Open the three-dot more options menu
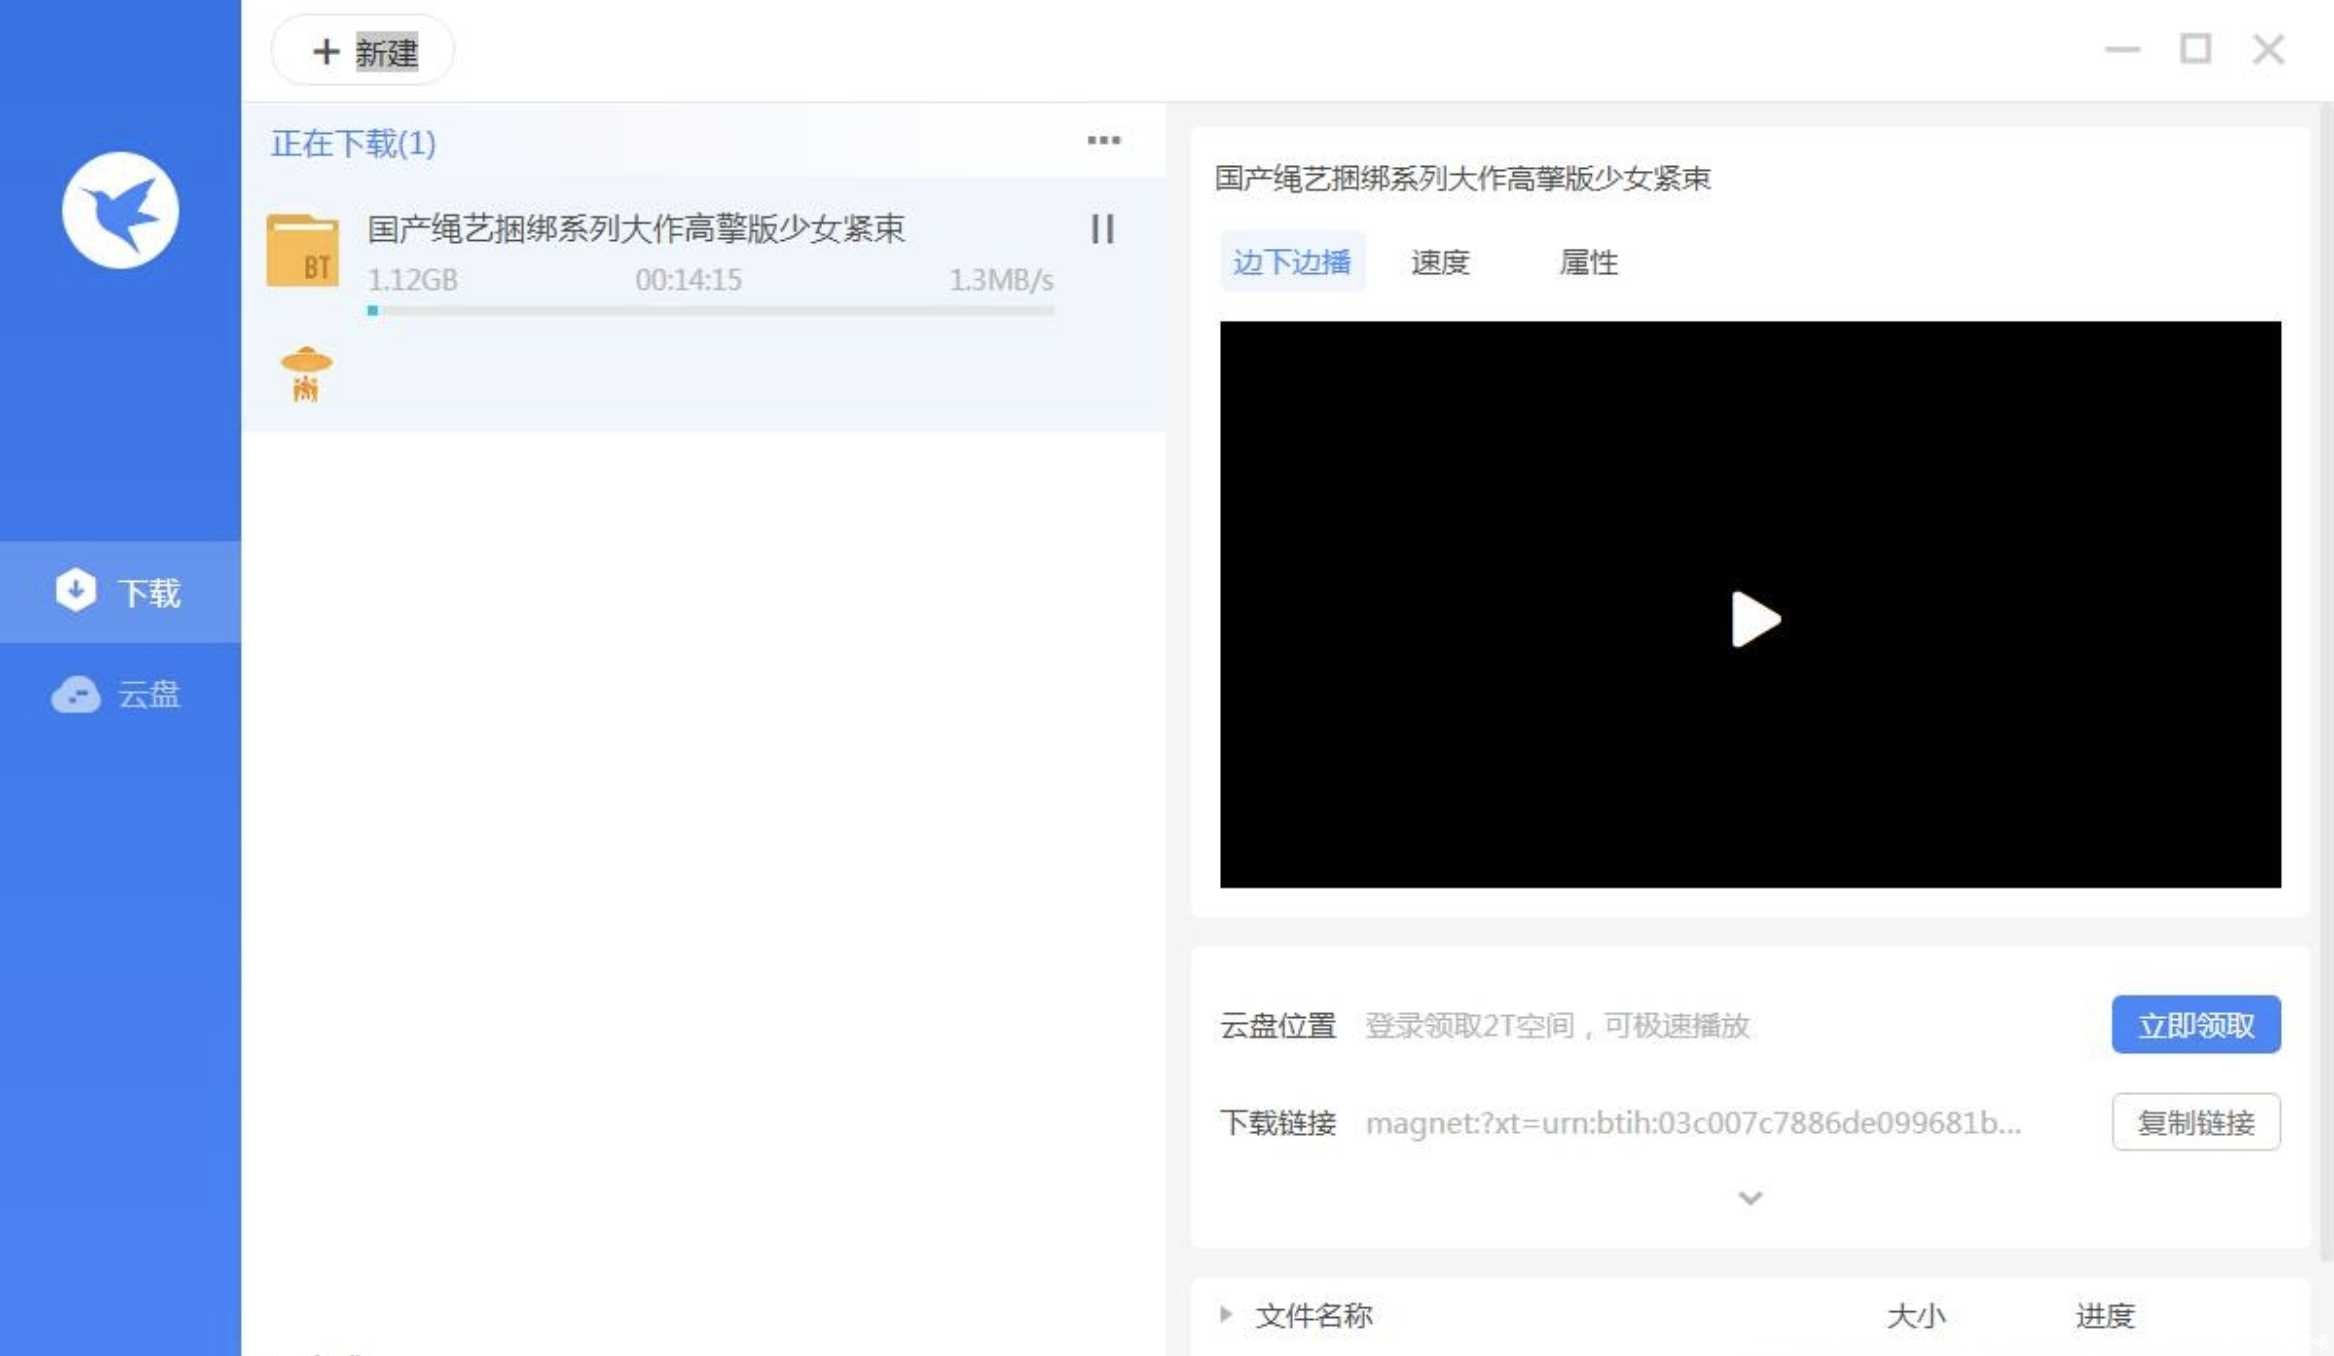 coord(1104,141)
